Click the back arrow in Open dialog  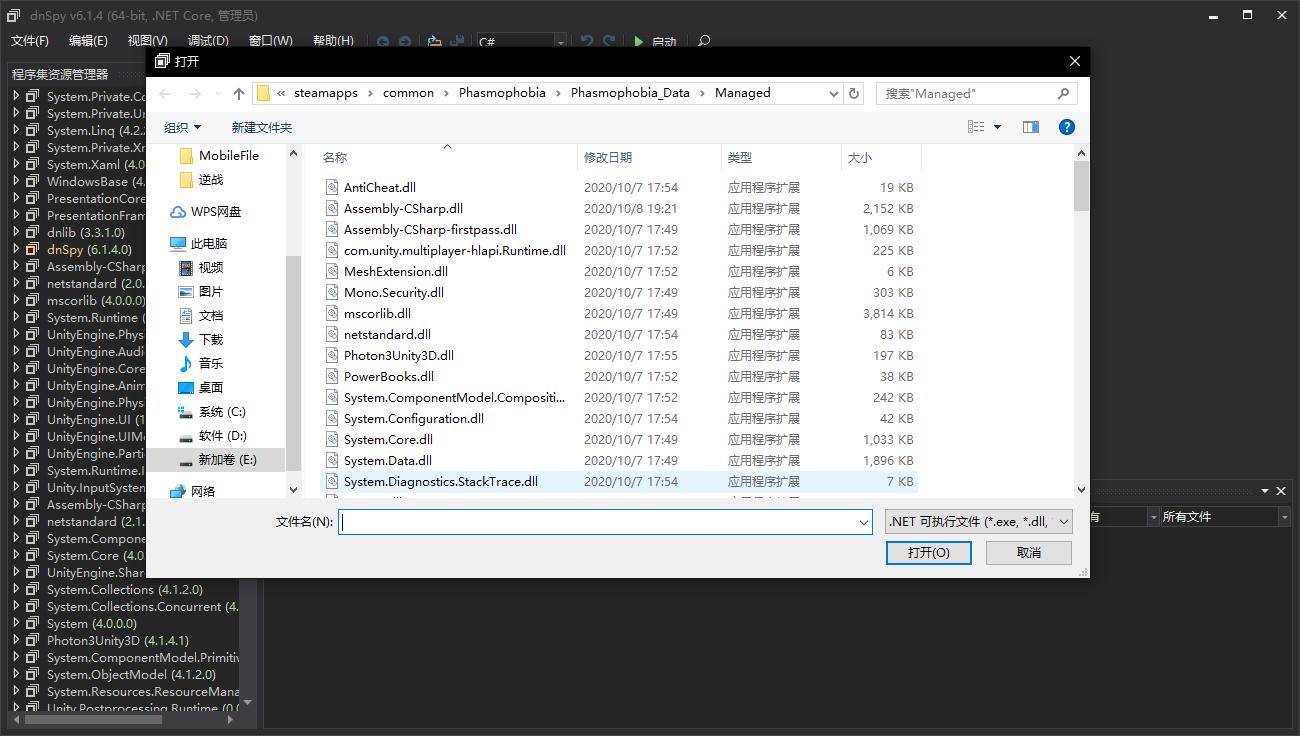(x=165, y=93)
